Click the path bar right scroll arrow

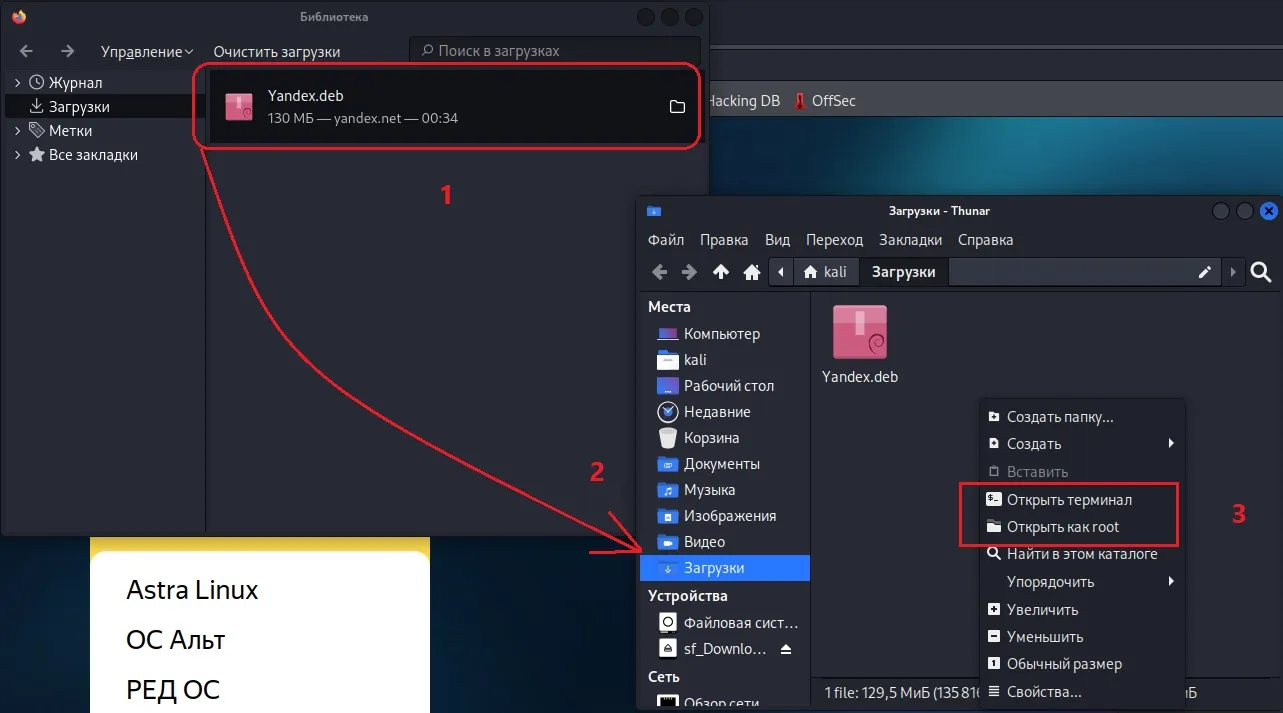click(x=1233, y=272)
